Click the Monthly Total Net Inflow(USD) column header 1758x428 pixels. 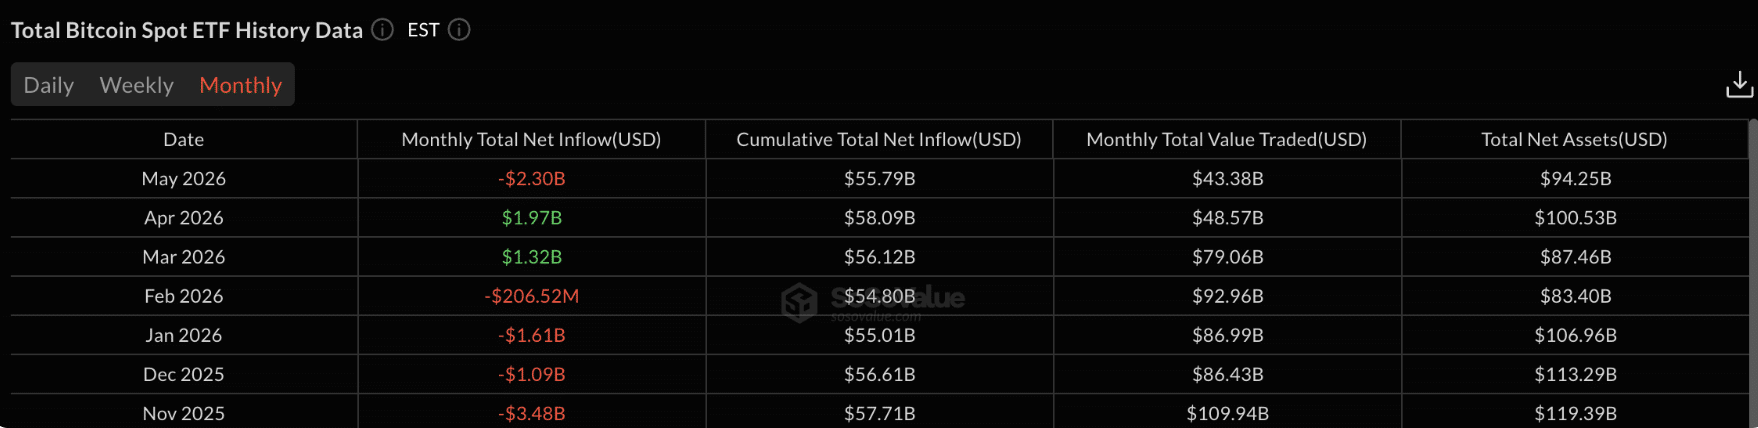[531, 139]
